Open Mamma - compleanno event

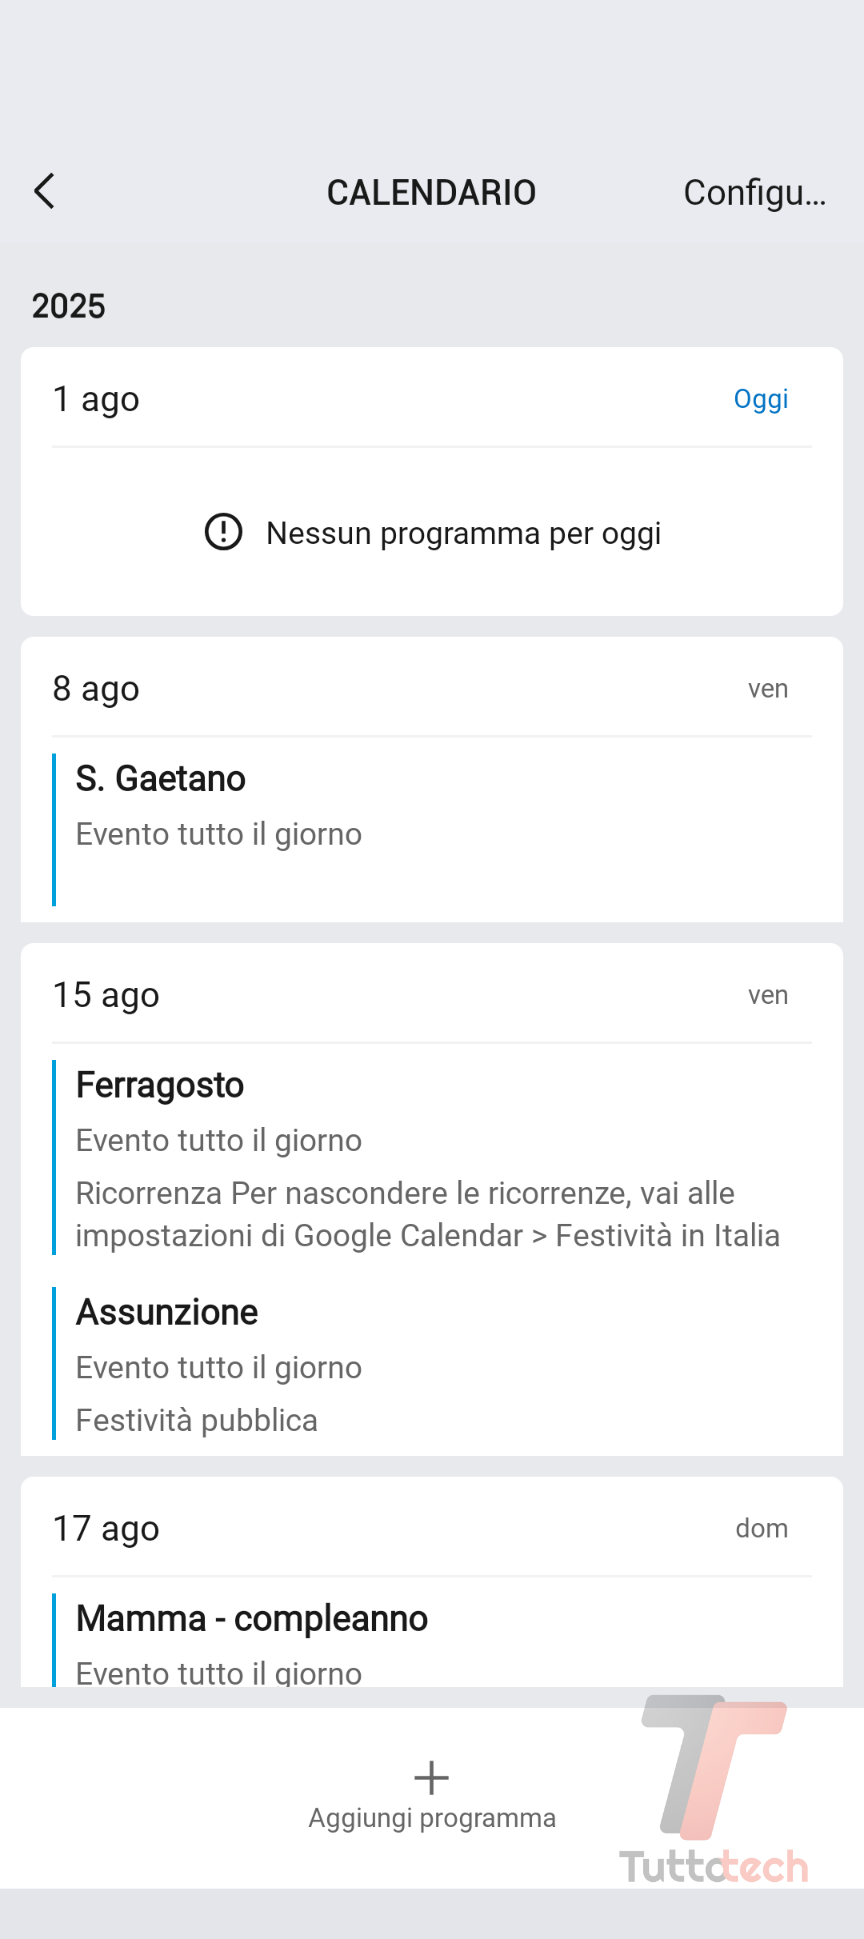pos(252,1618)
